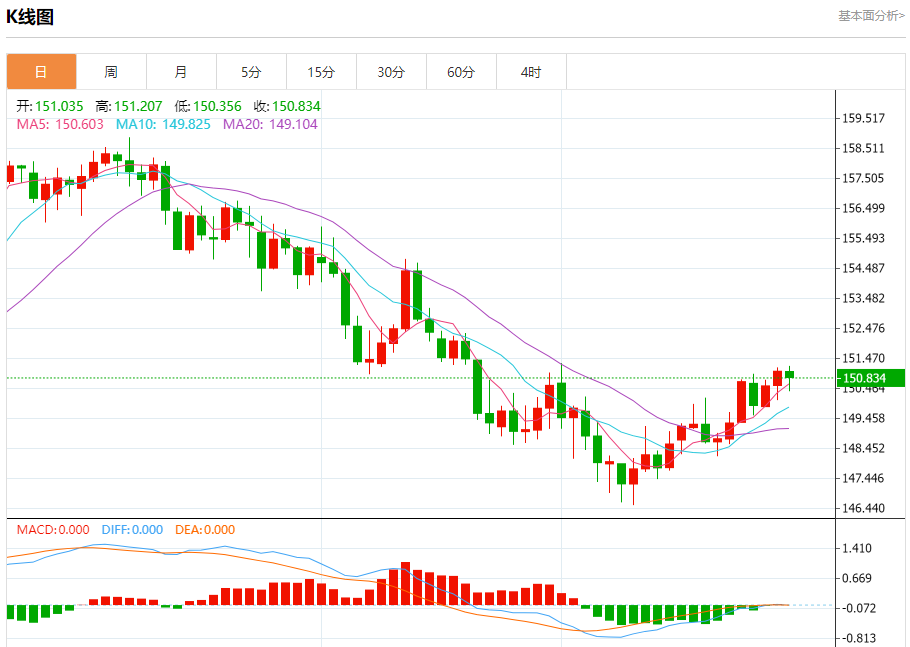
Task: Click the 152.476 price axis label
Action: click(864, 328)
